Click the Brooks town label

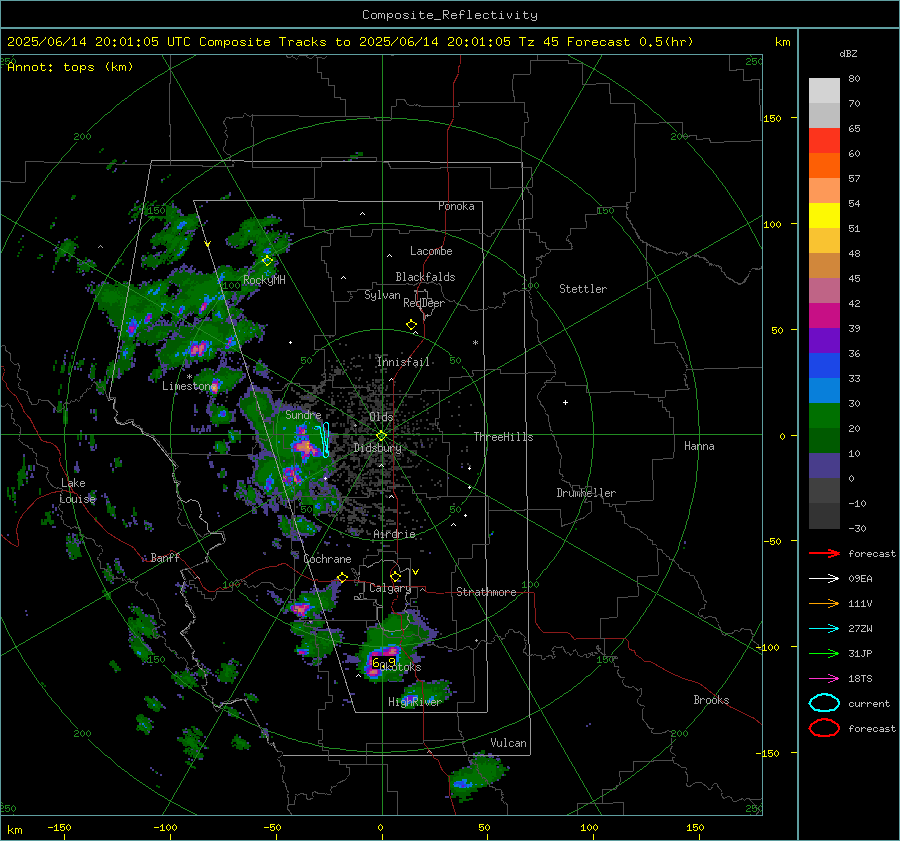[x=711, y=700]
